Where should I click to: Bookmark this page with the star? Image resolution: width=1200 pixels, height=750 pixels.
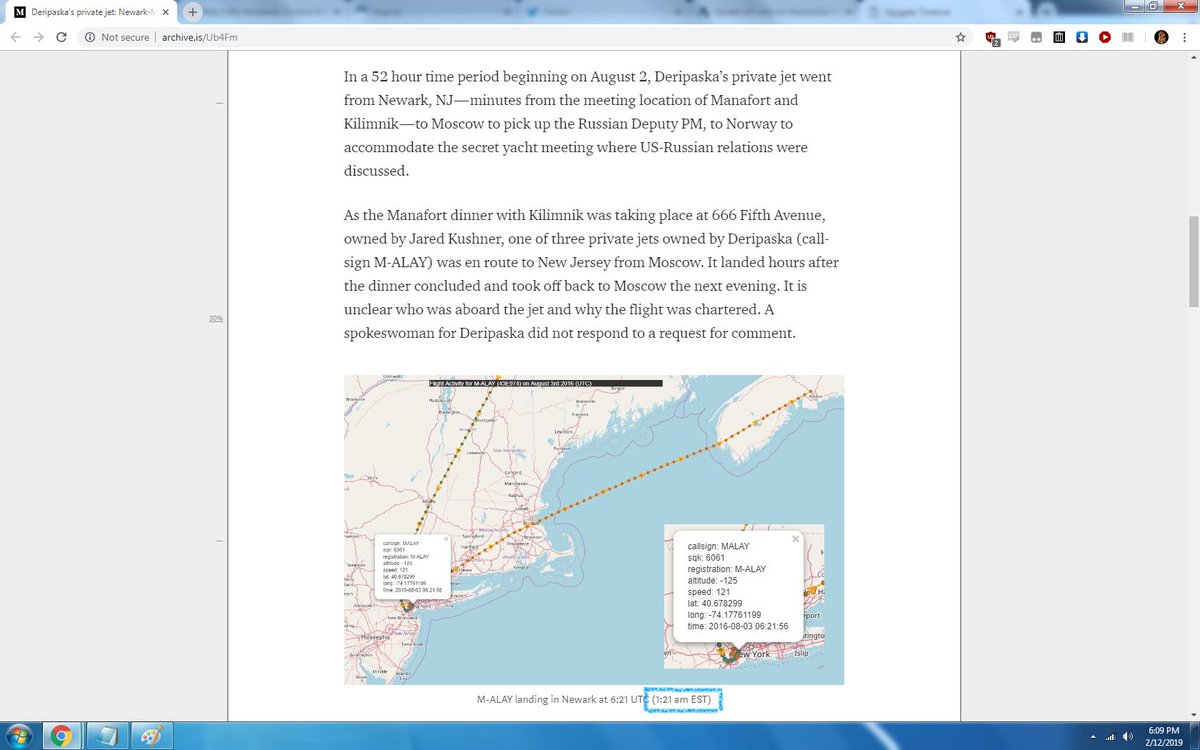pyautogui.click(x=961, y=37)
